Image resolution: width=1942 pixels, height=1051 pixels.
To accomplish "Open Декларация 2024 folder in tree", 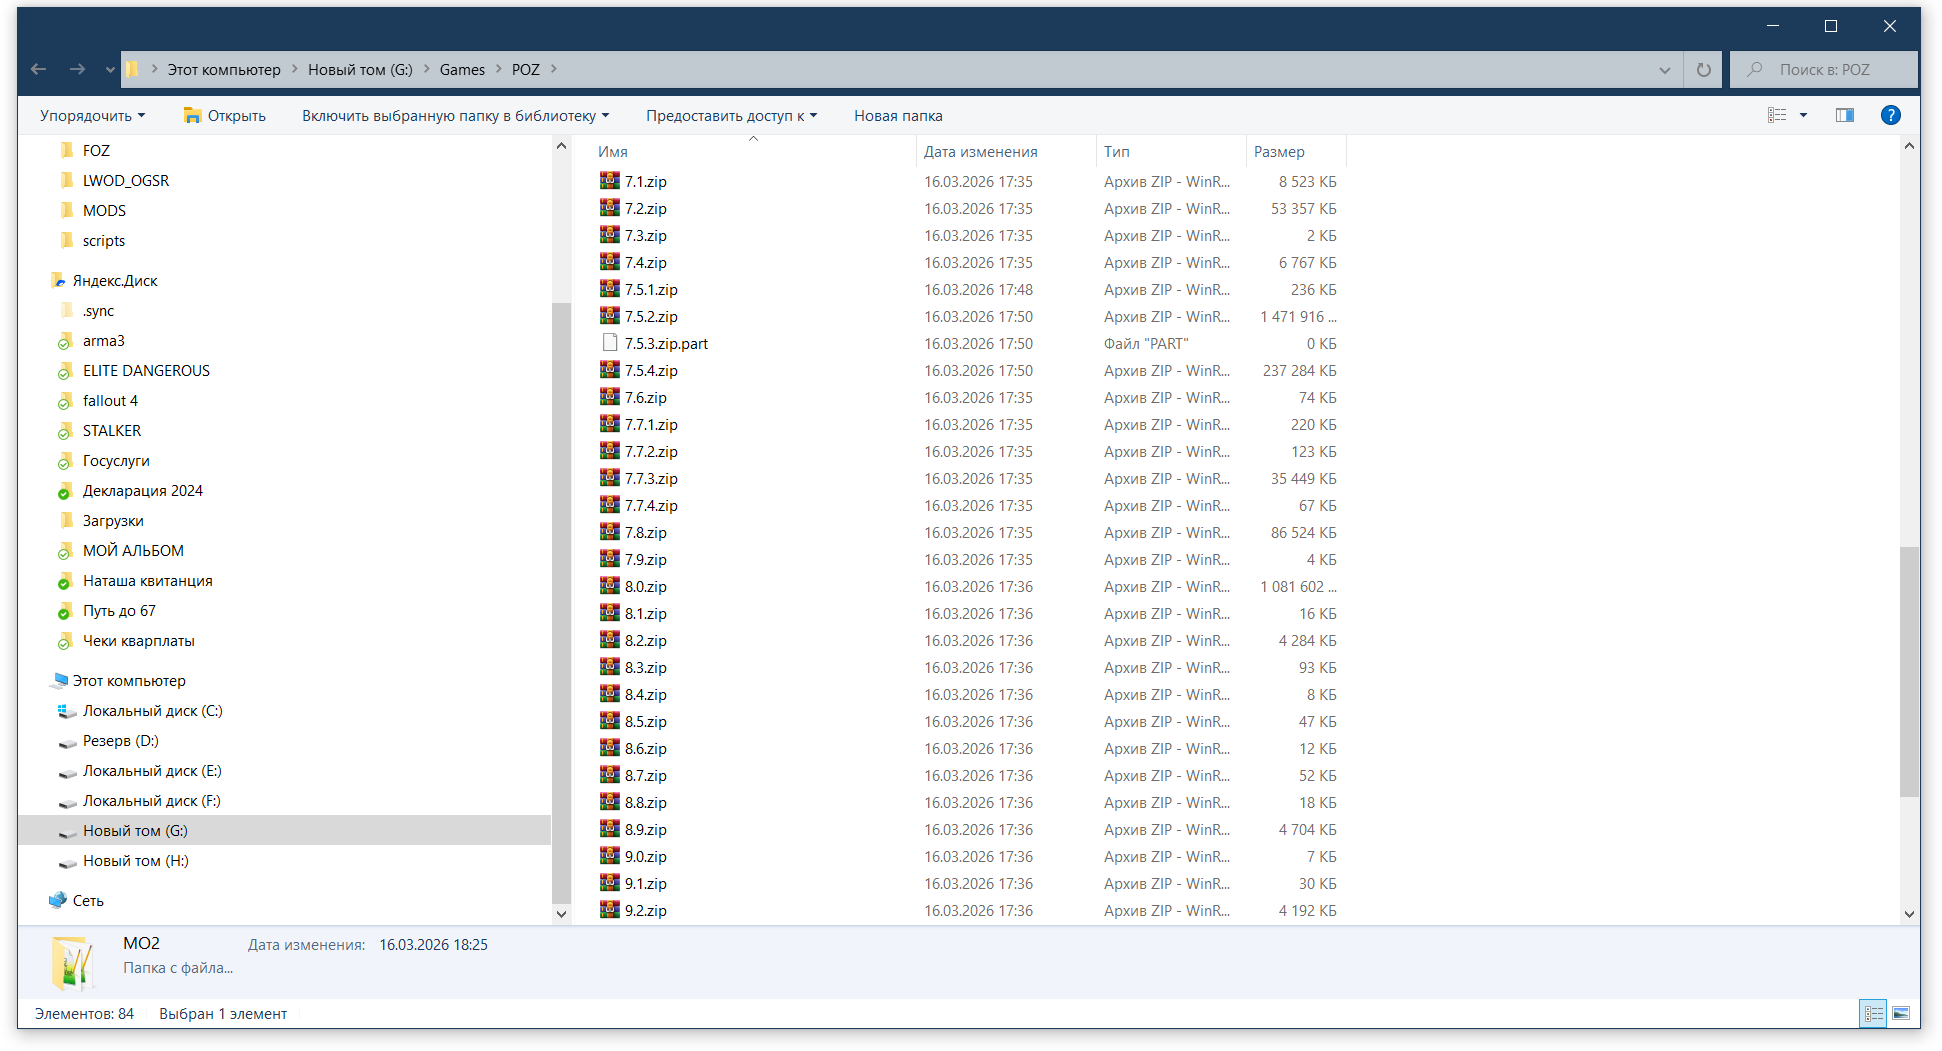I will 143,491.
